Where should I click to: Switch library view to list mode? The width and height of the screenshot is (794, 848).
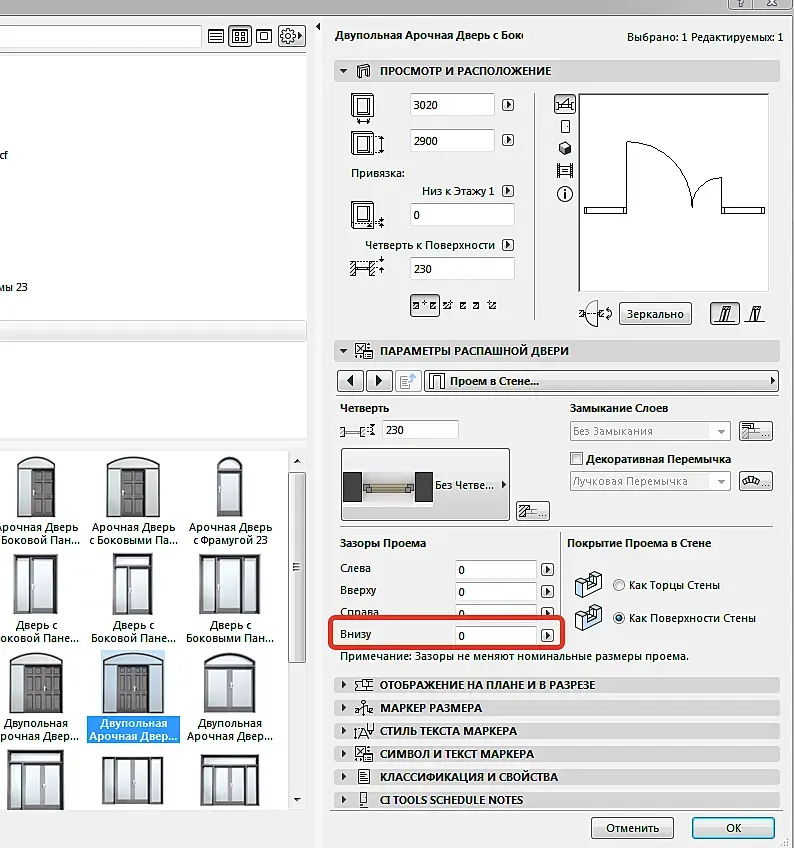216,36
